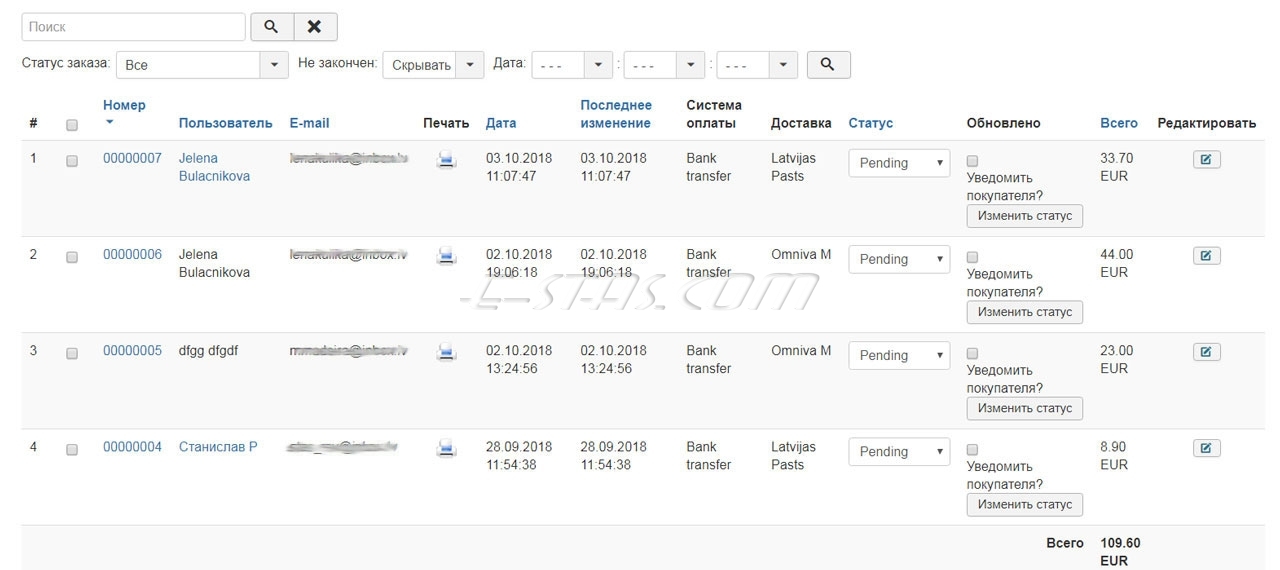Open the first Дата dropdown
Screen dimensions: 1280x570
coord(572,64)
